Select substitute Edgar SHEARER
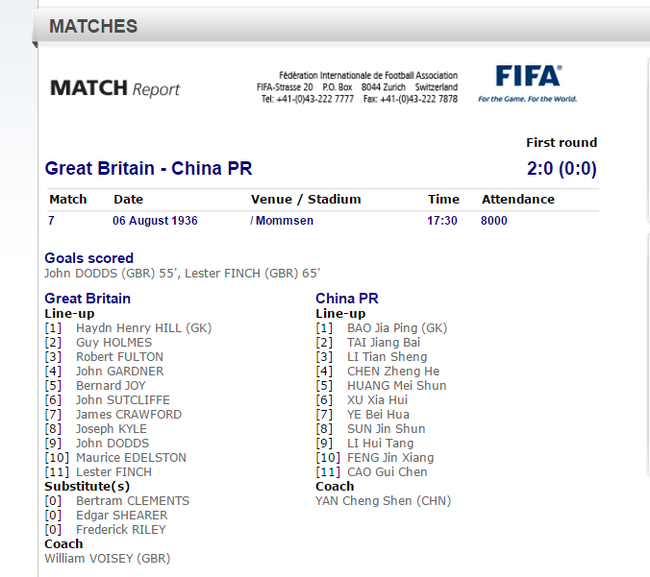Screen dimensions: 650x577 [121, 515]
